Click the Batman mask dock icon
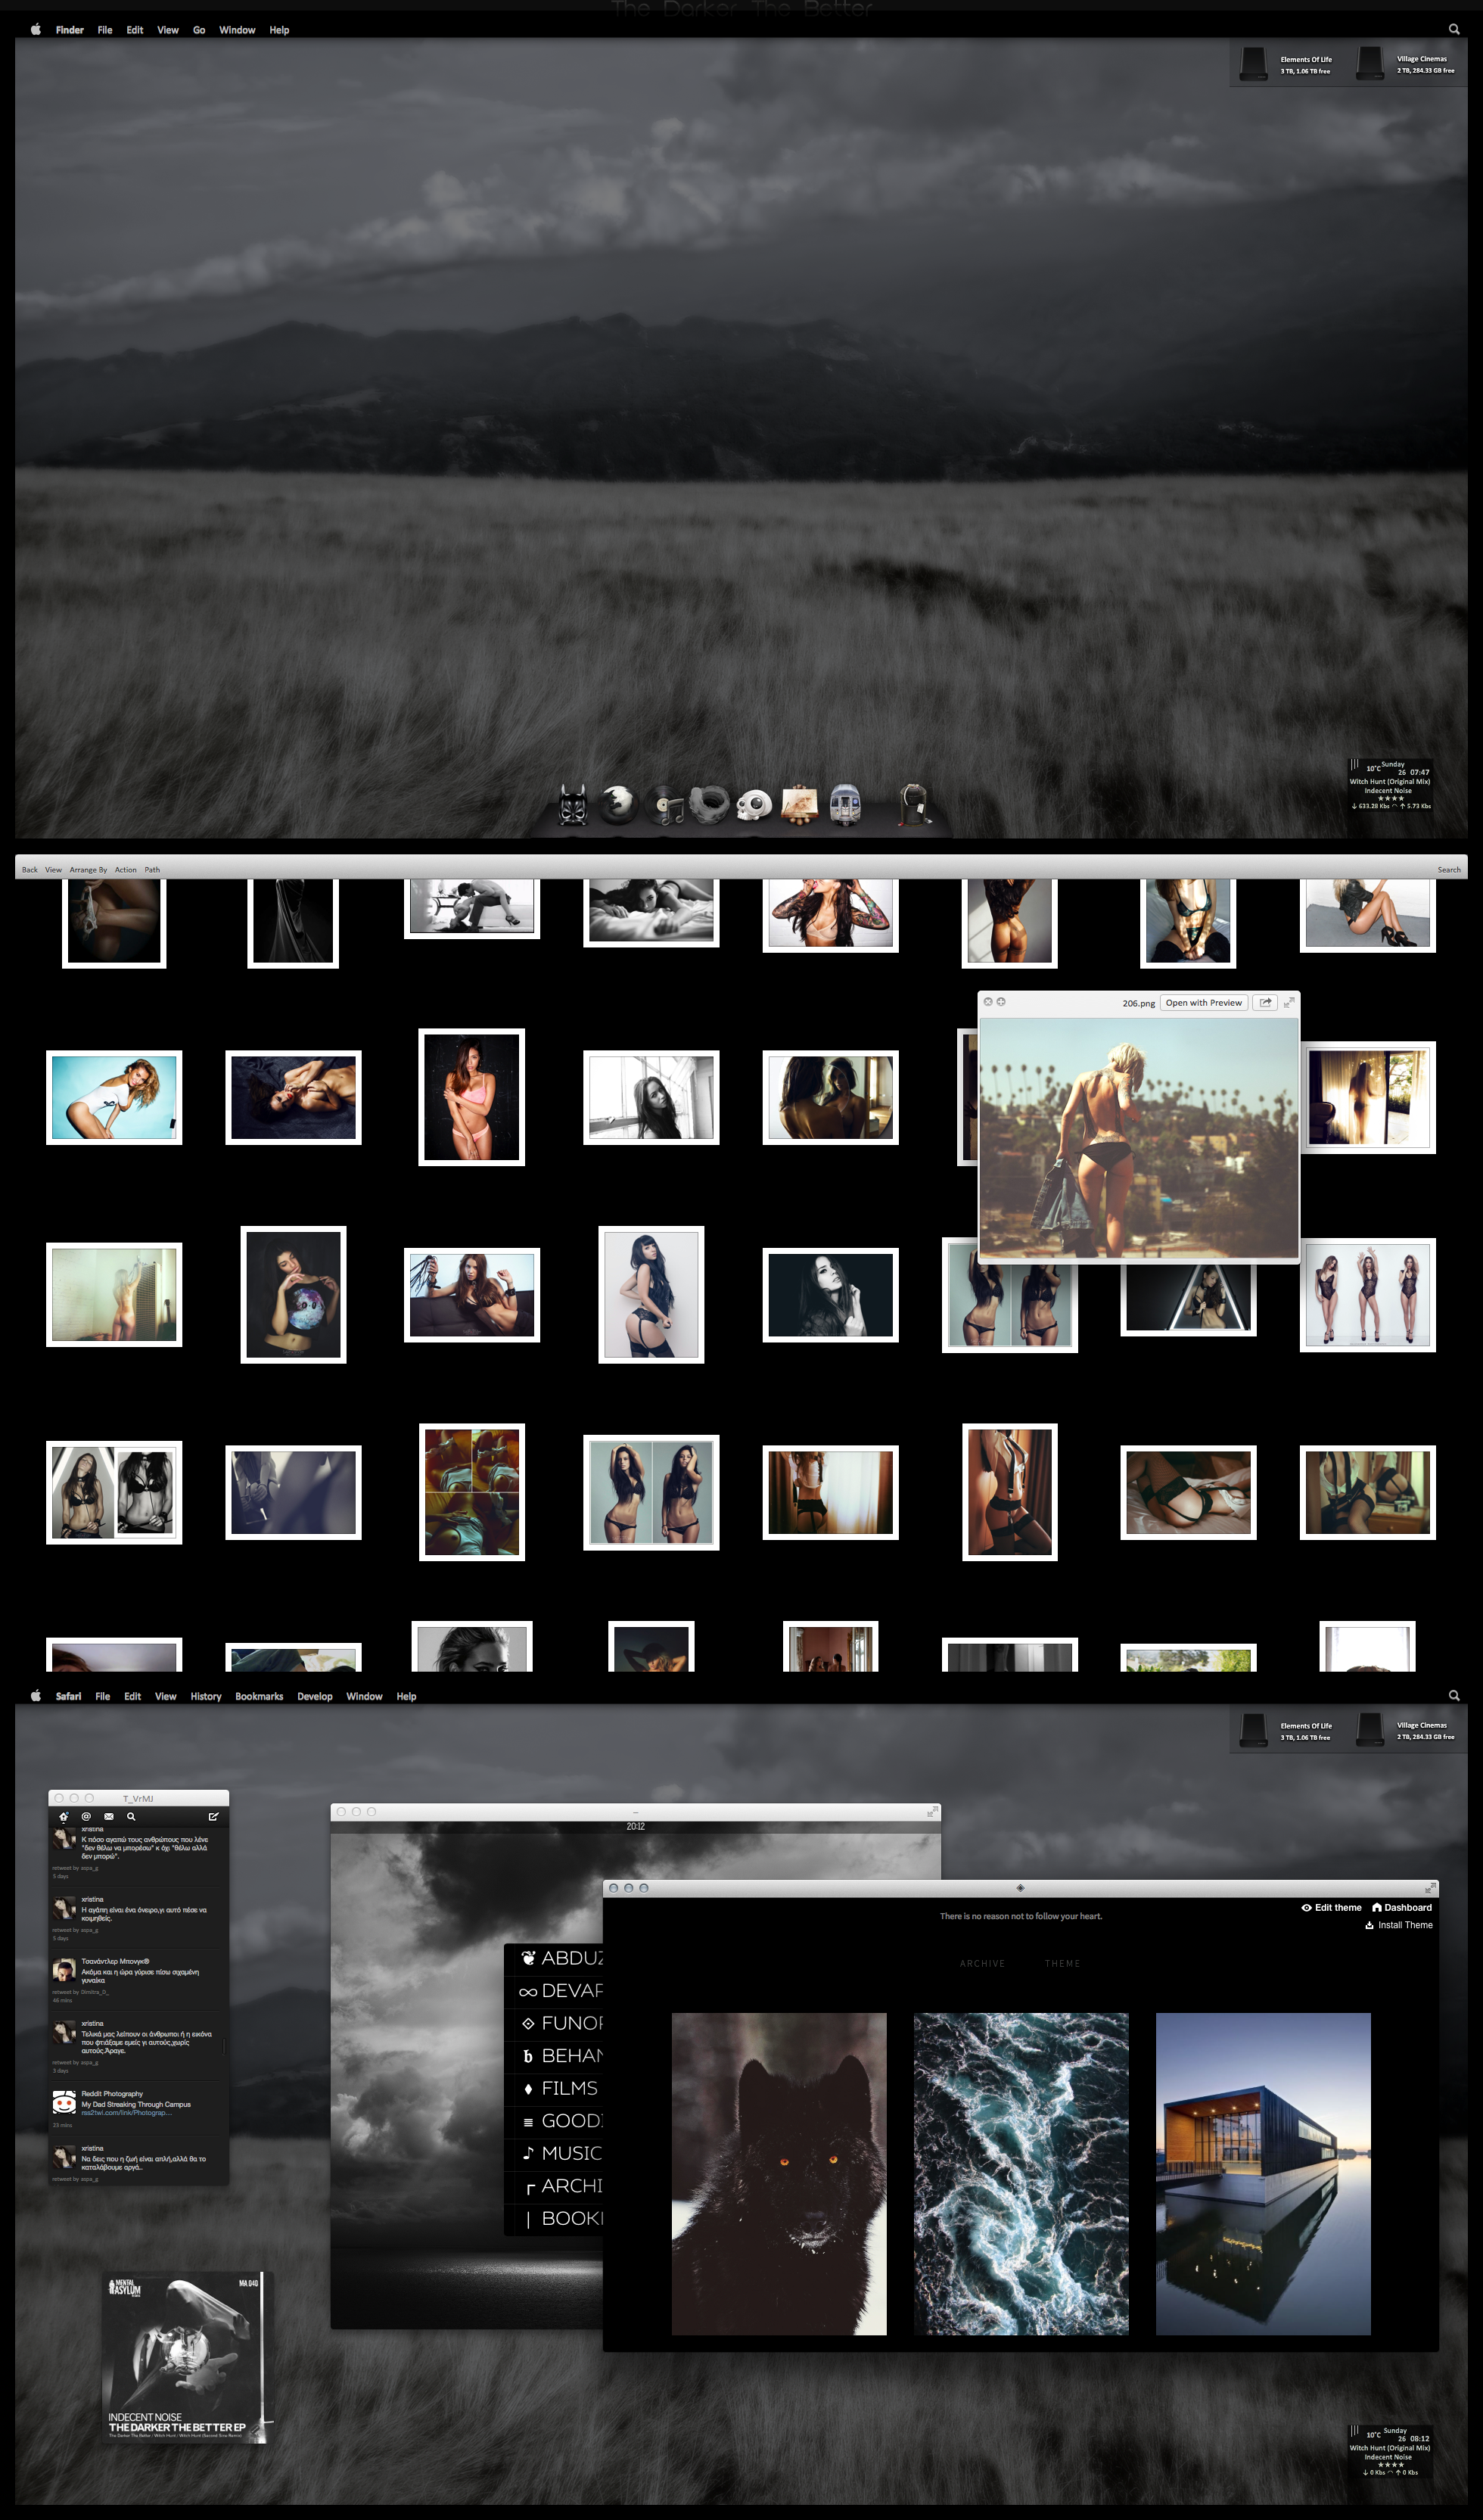 (573, 804)
